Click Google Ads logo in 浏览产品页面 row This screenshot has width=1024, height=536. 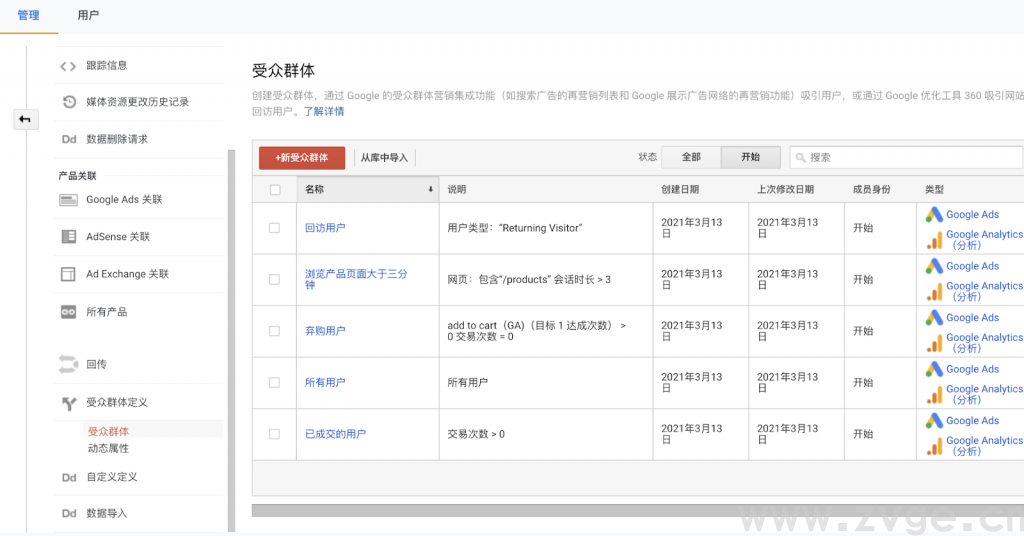[x=934, y=266]
